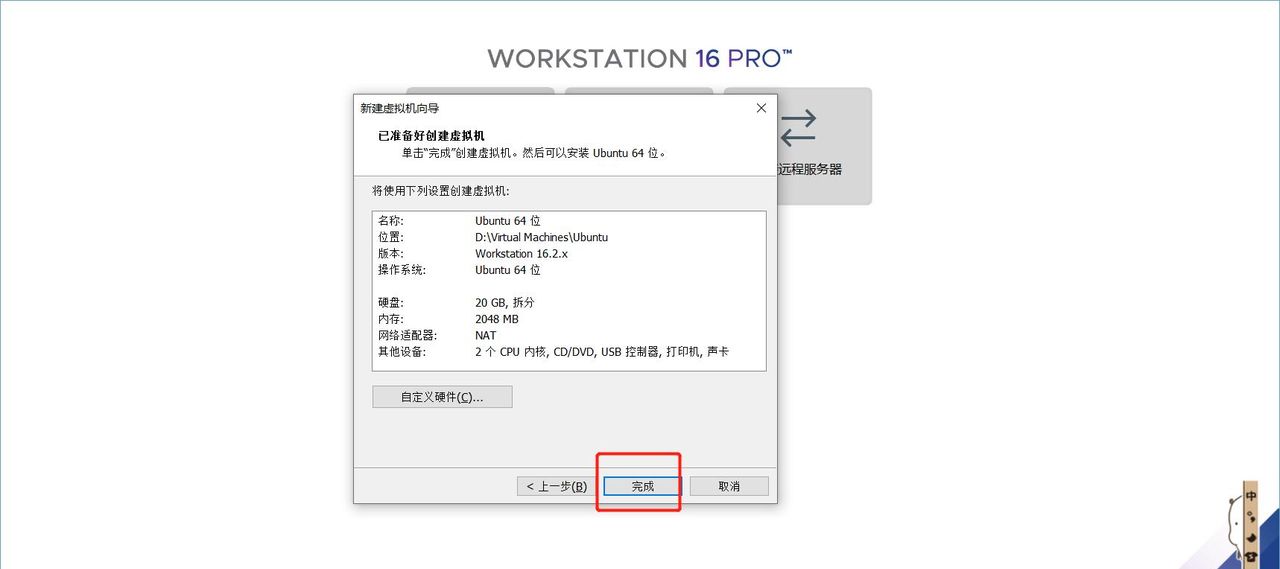Close the 新建虚拟机向导 wizard dialog
The width and height of the screenshot is (1280, 569).
(761, 108)
